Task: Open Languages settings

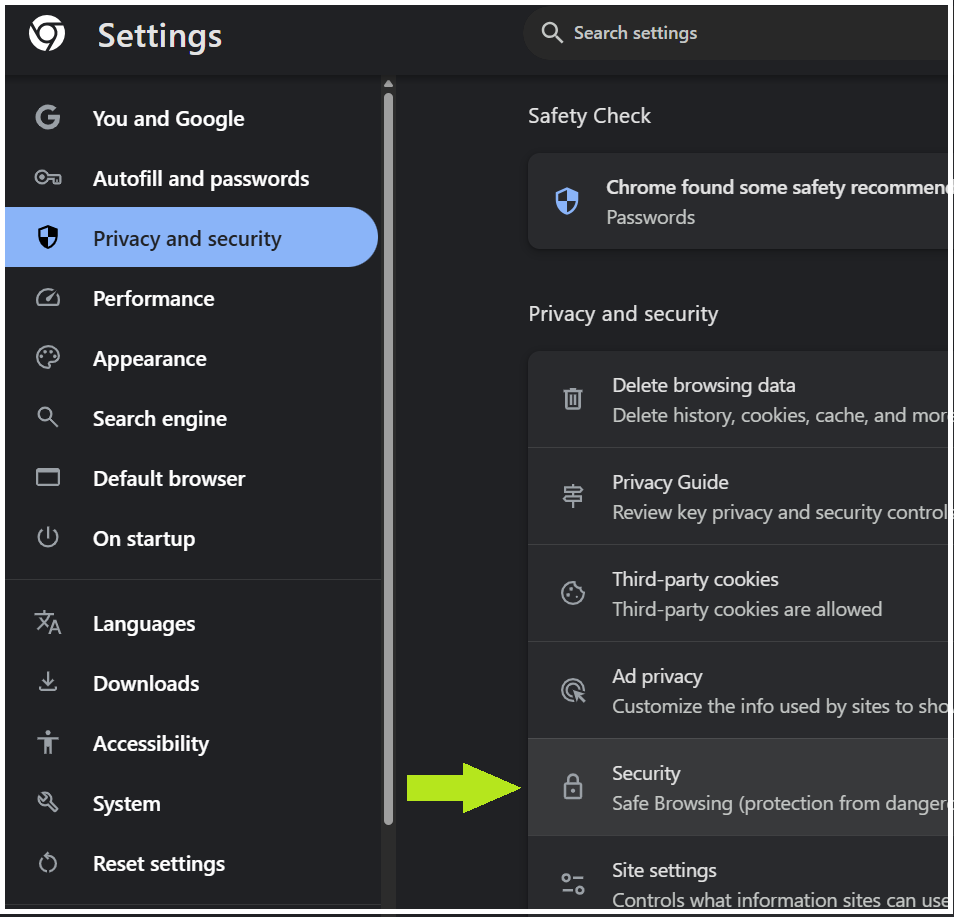Action: coord(191,623)
